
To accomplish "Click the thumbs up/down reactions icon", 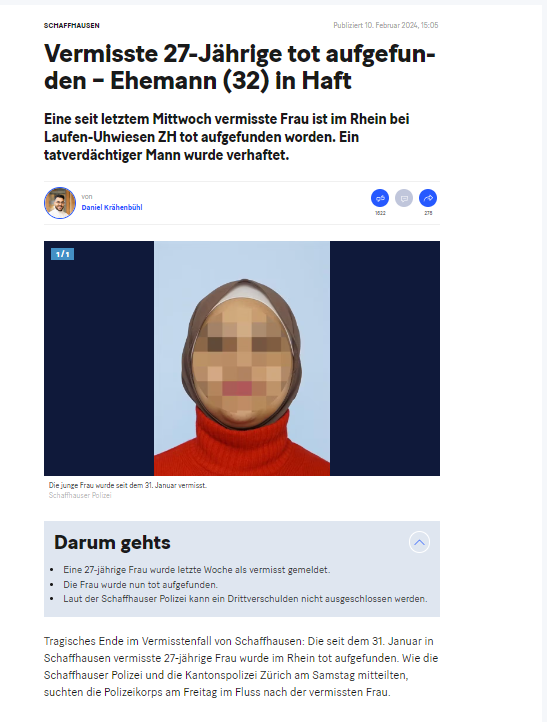I will tap(380, 198).
